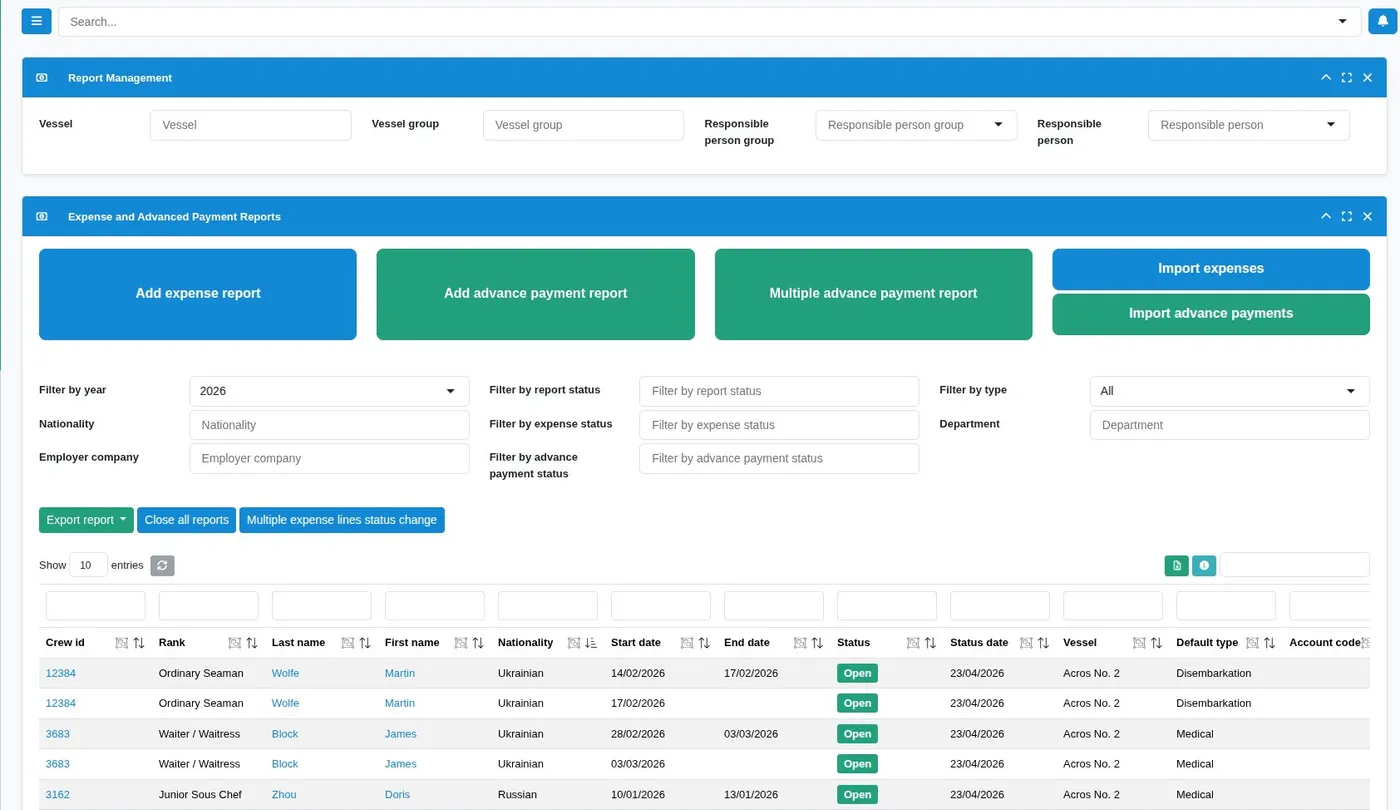Image resolution: width=1400 pixels, height=810 pixels.
Task: Focus the Filter by advance payment status field
Action: tap(779, 458)
